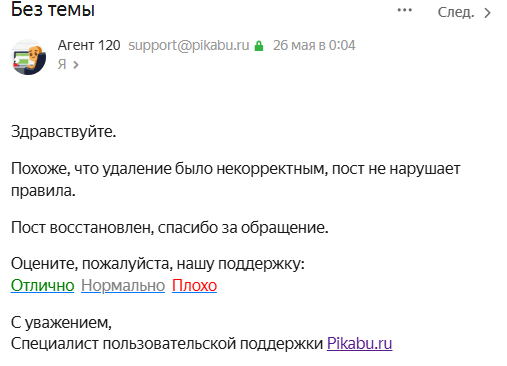This screenshot has width=507, height=366.
Task: Open sender avatar of Агент 120
Action: tap(29, 57)
